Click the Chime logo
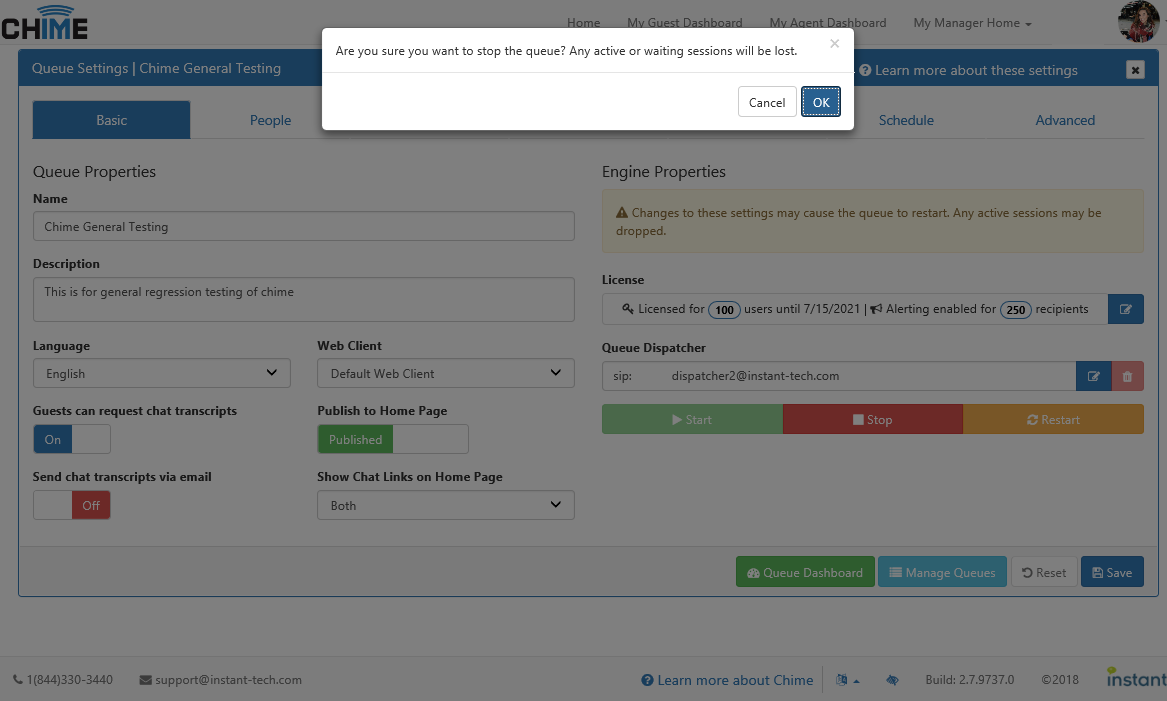 (45, 22)
